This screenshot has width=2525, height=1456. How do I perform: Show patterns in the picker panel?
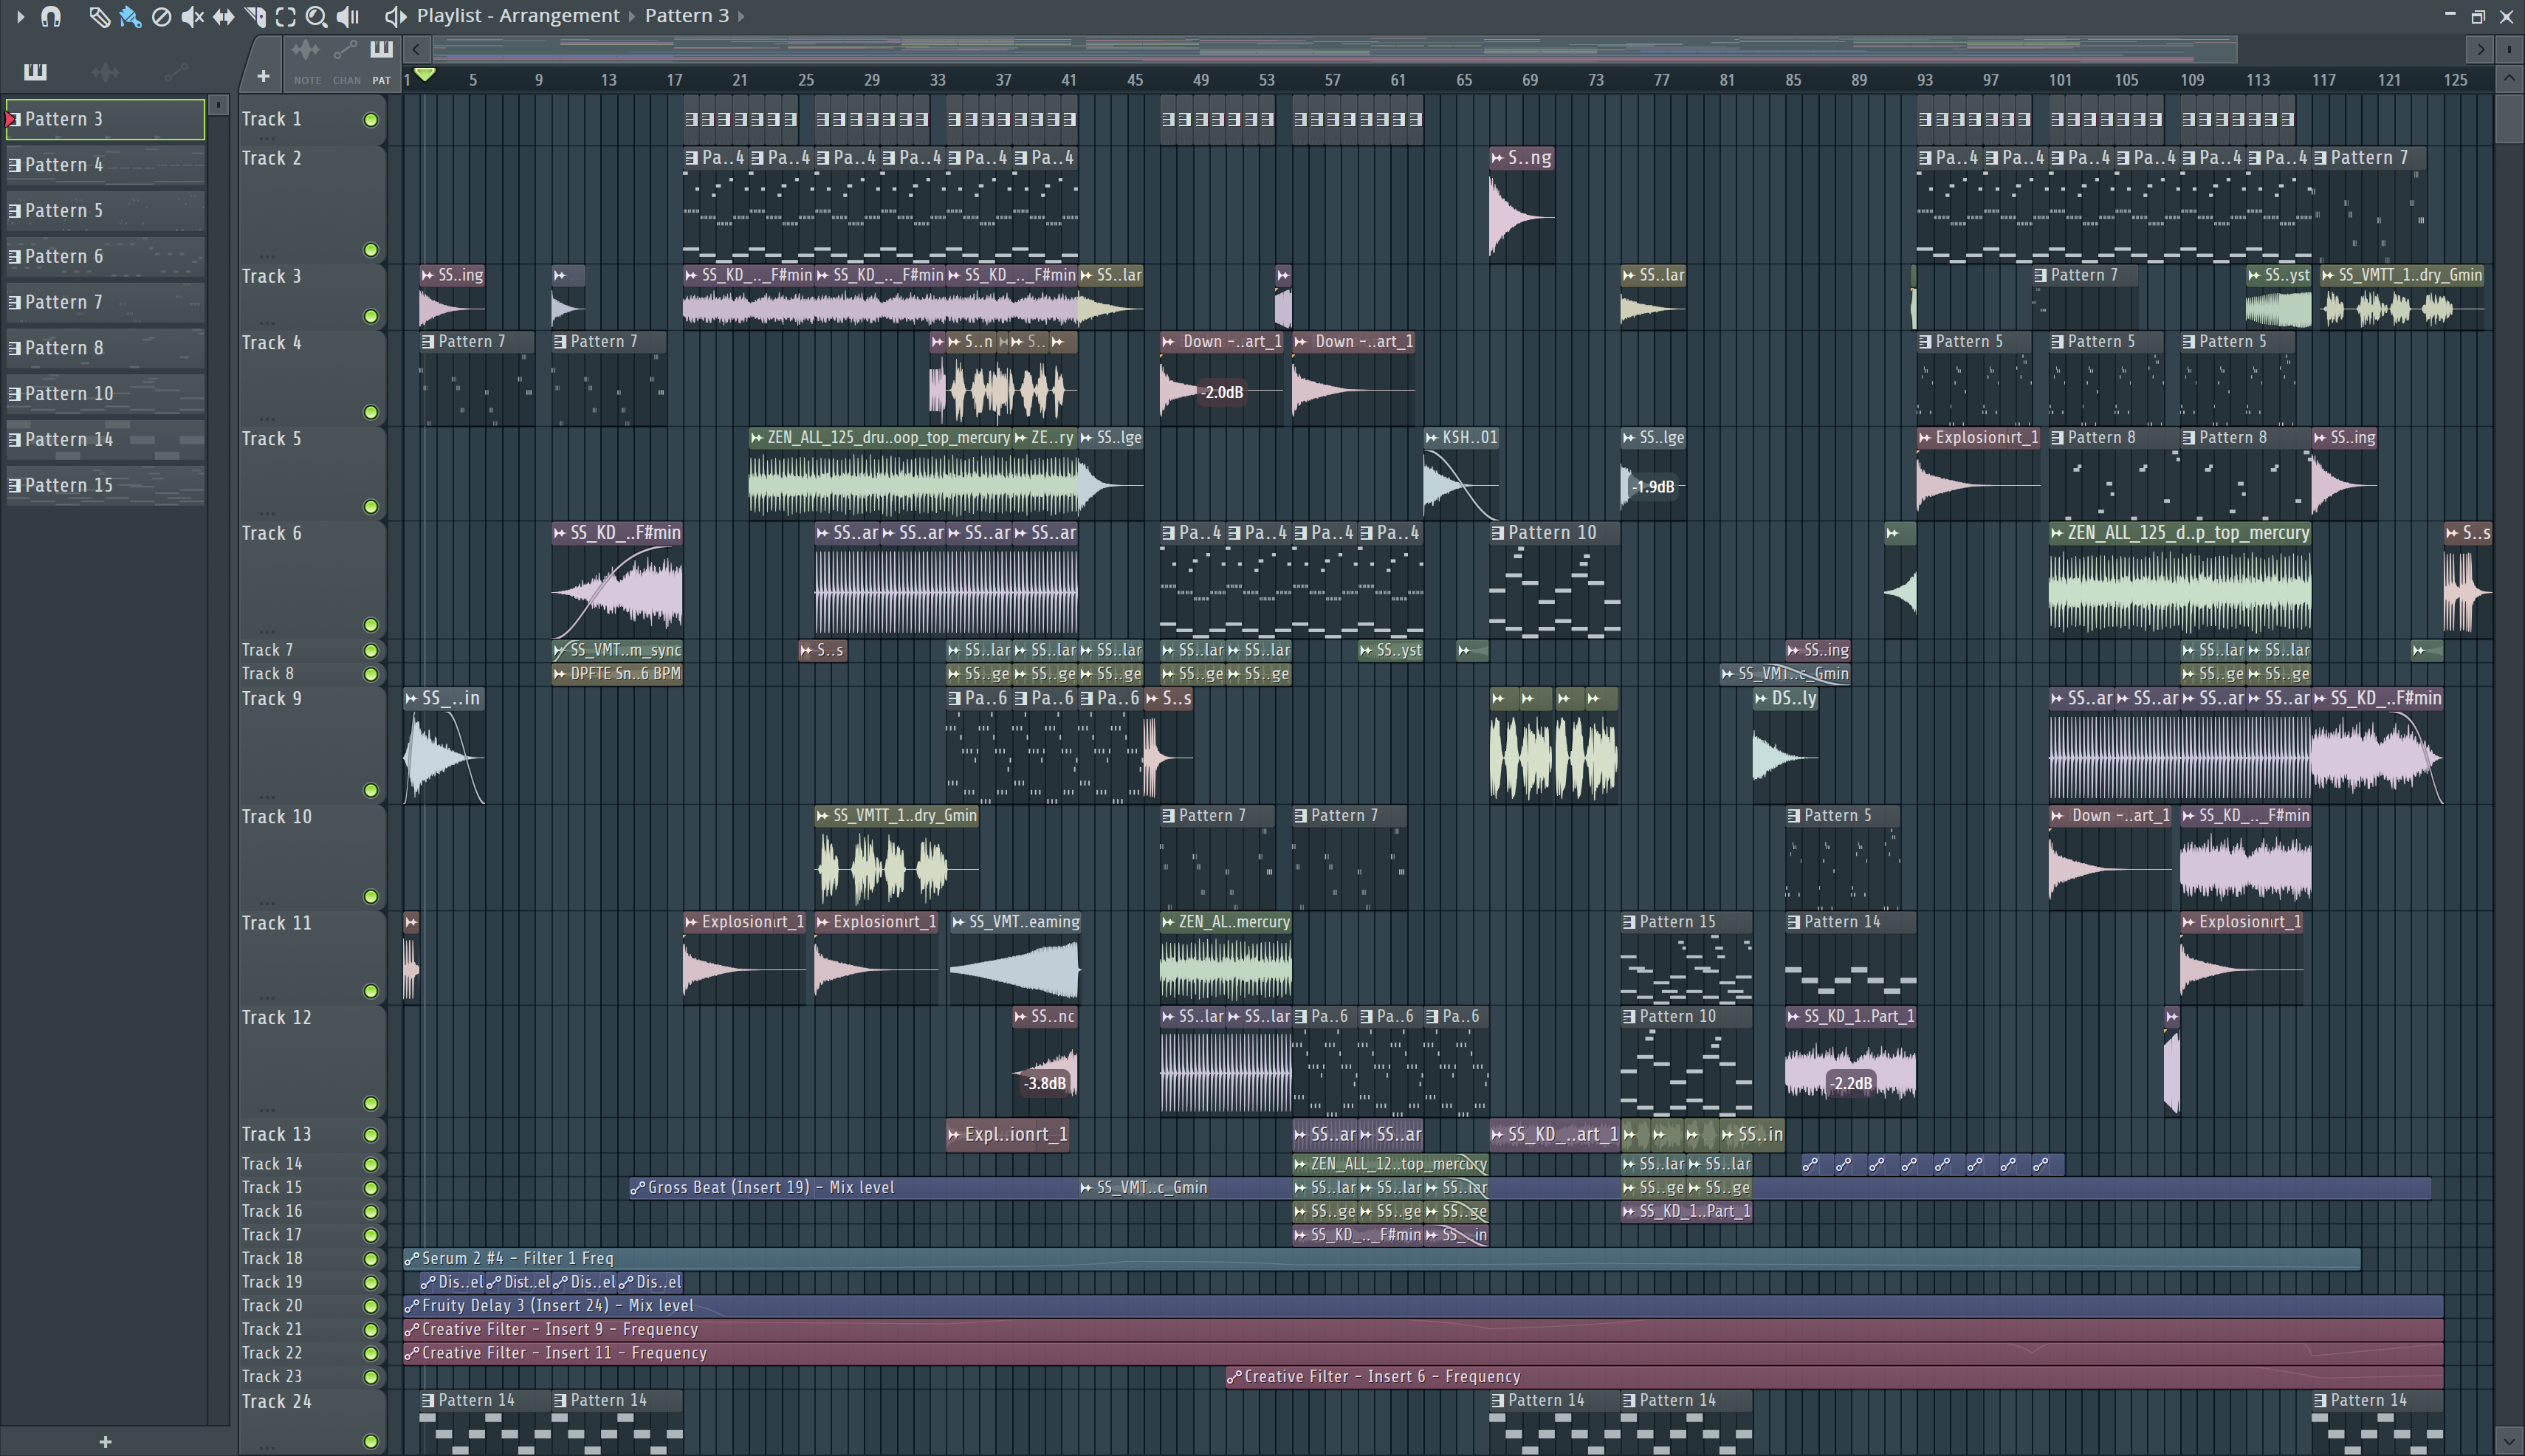point(35,71)
